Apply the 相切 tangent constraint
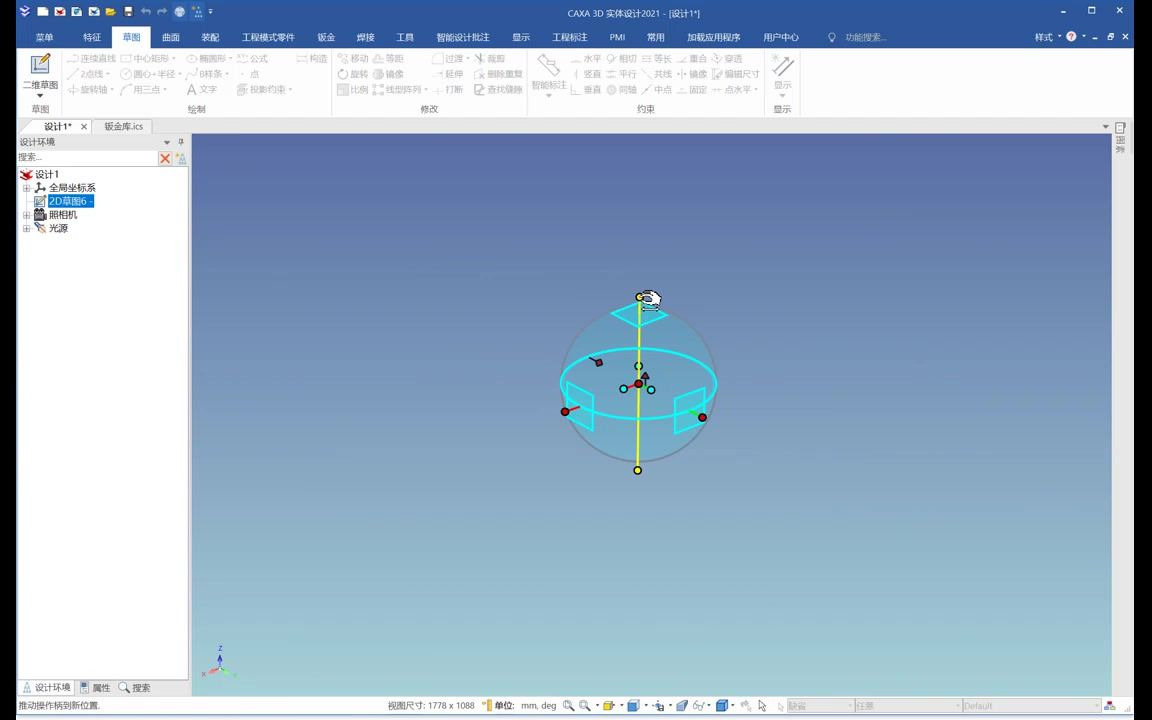The height and width of the screenshot is (720, 1152). [622, 58]
